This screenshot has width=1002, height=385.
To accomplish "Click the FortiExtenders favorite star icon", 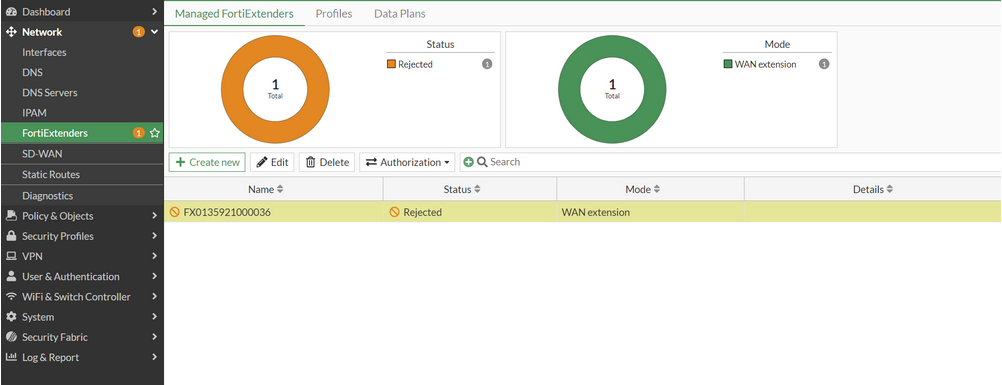I will [x=154, y=134].
